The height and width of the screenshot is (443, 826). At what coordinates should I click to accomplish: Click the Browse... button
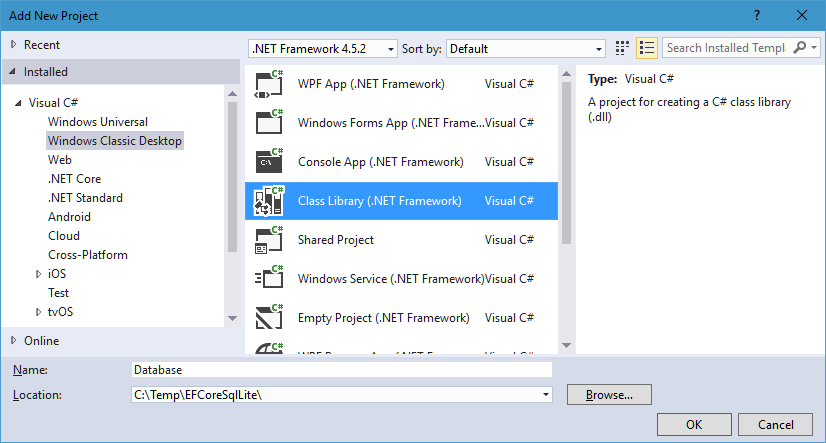coord(609,395)
